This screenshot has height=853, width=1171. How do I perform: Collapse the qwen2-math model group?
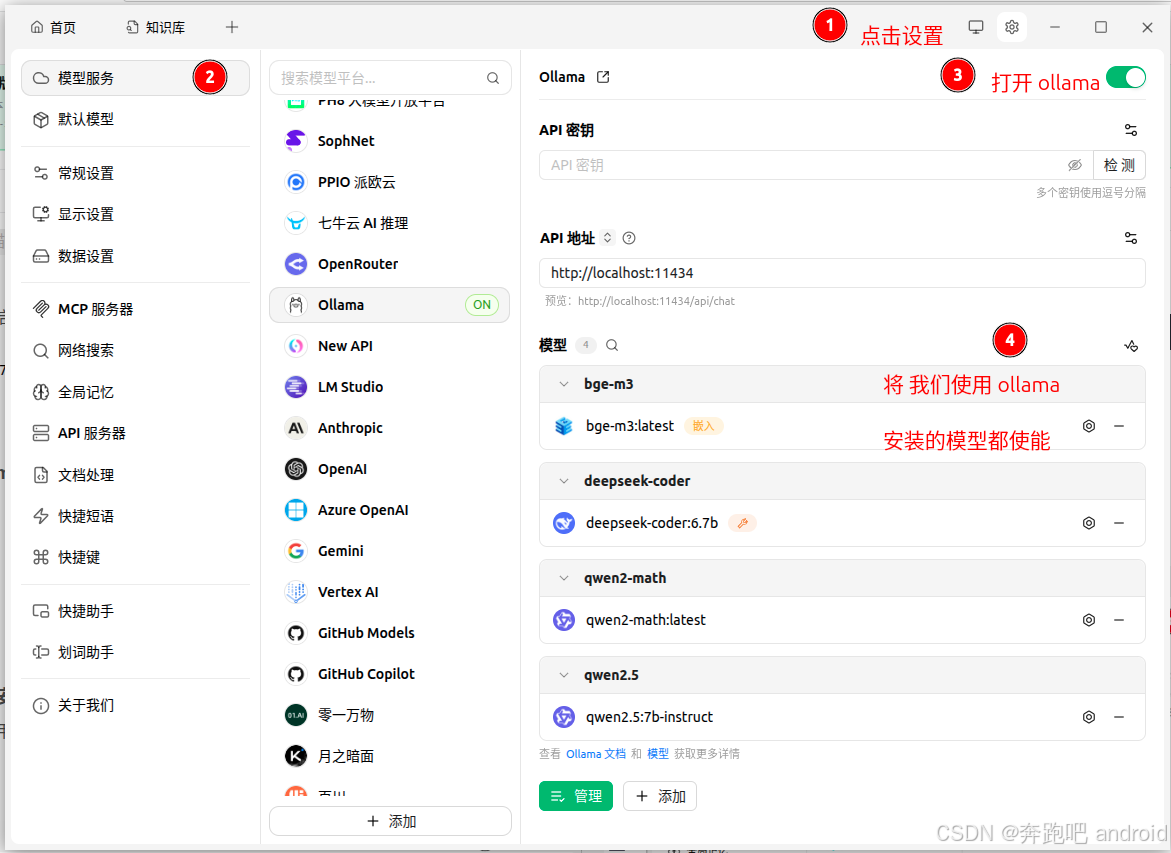point(564,578)
